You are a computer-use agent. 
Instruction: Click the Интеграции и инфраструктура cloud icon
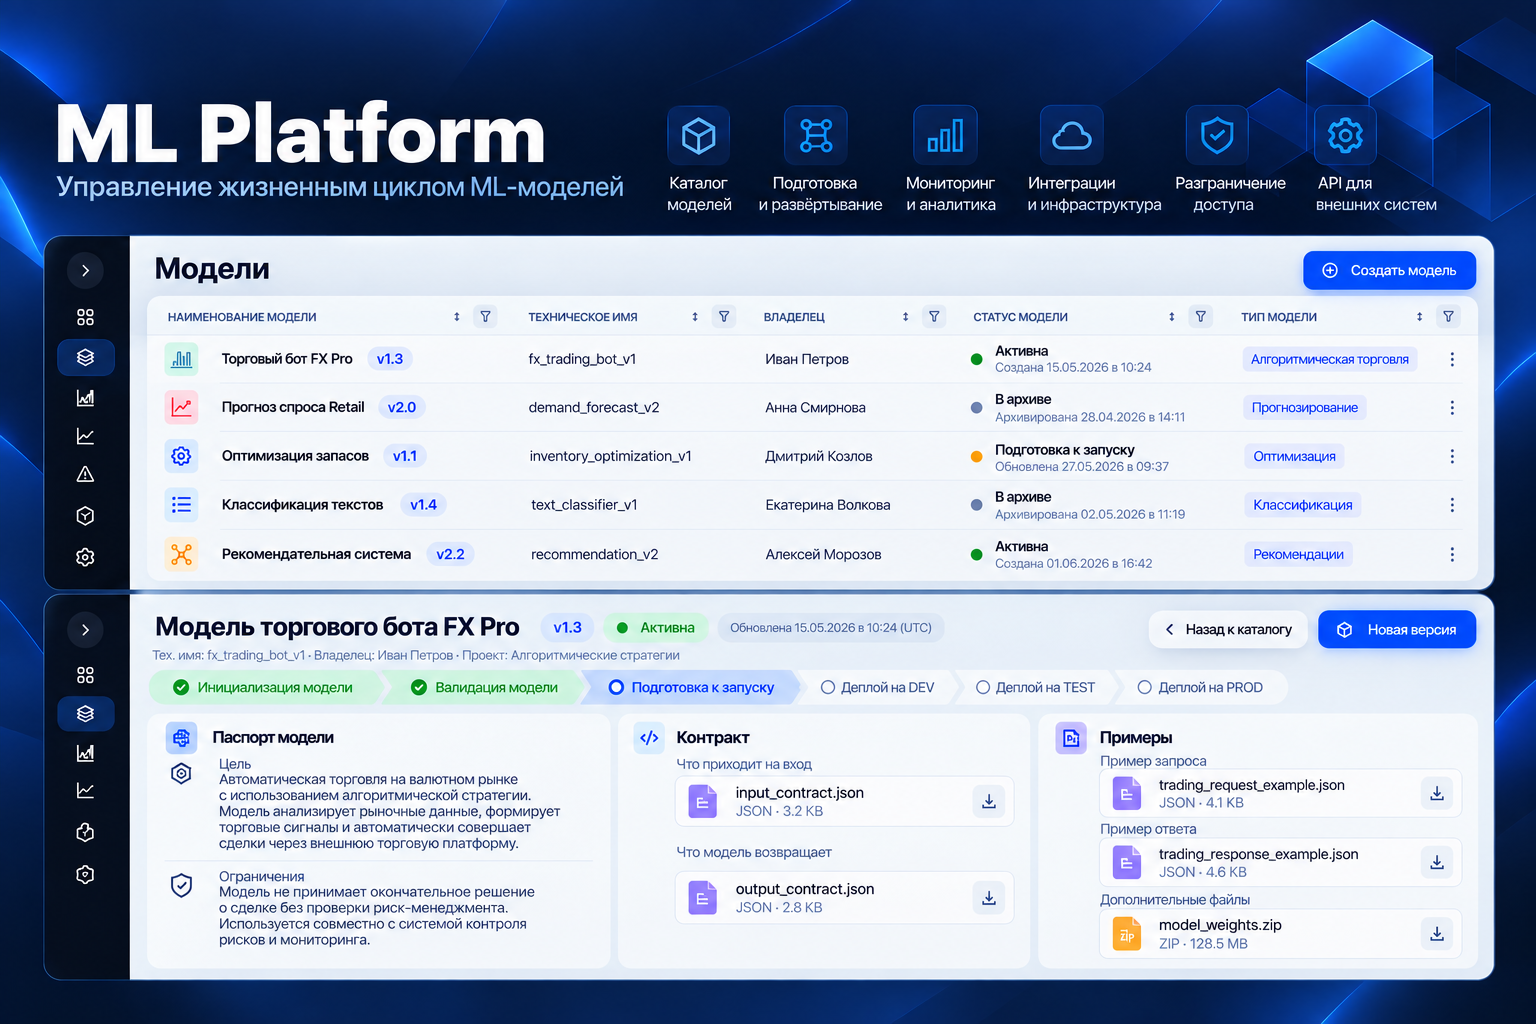click(1072, 136)
